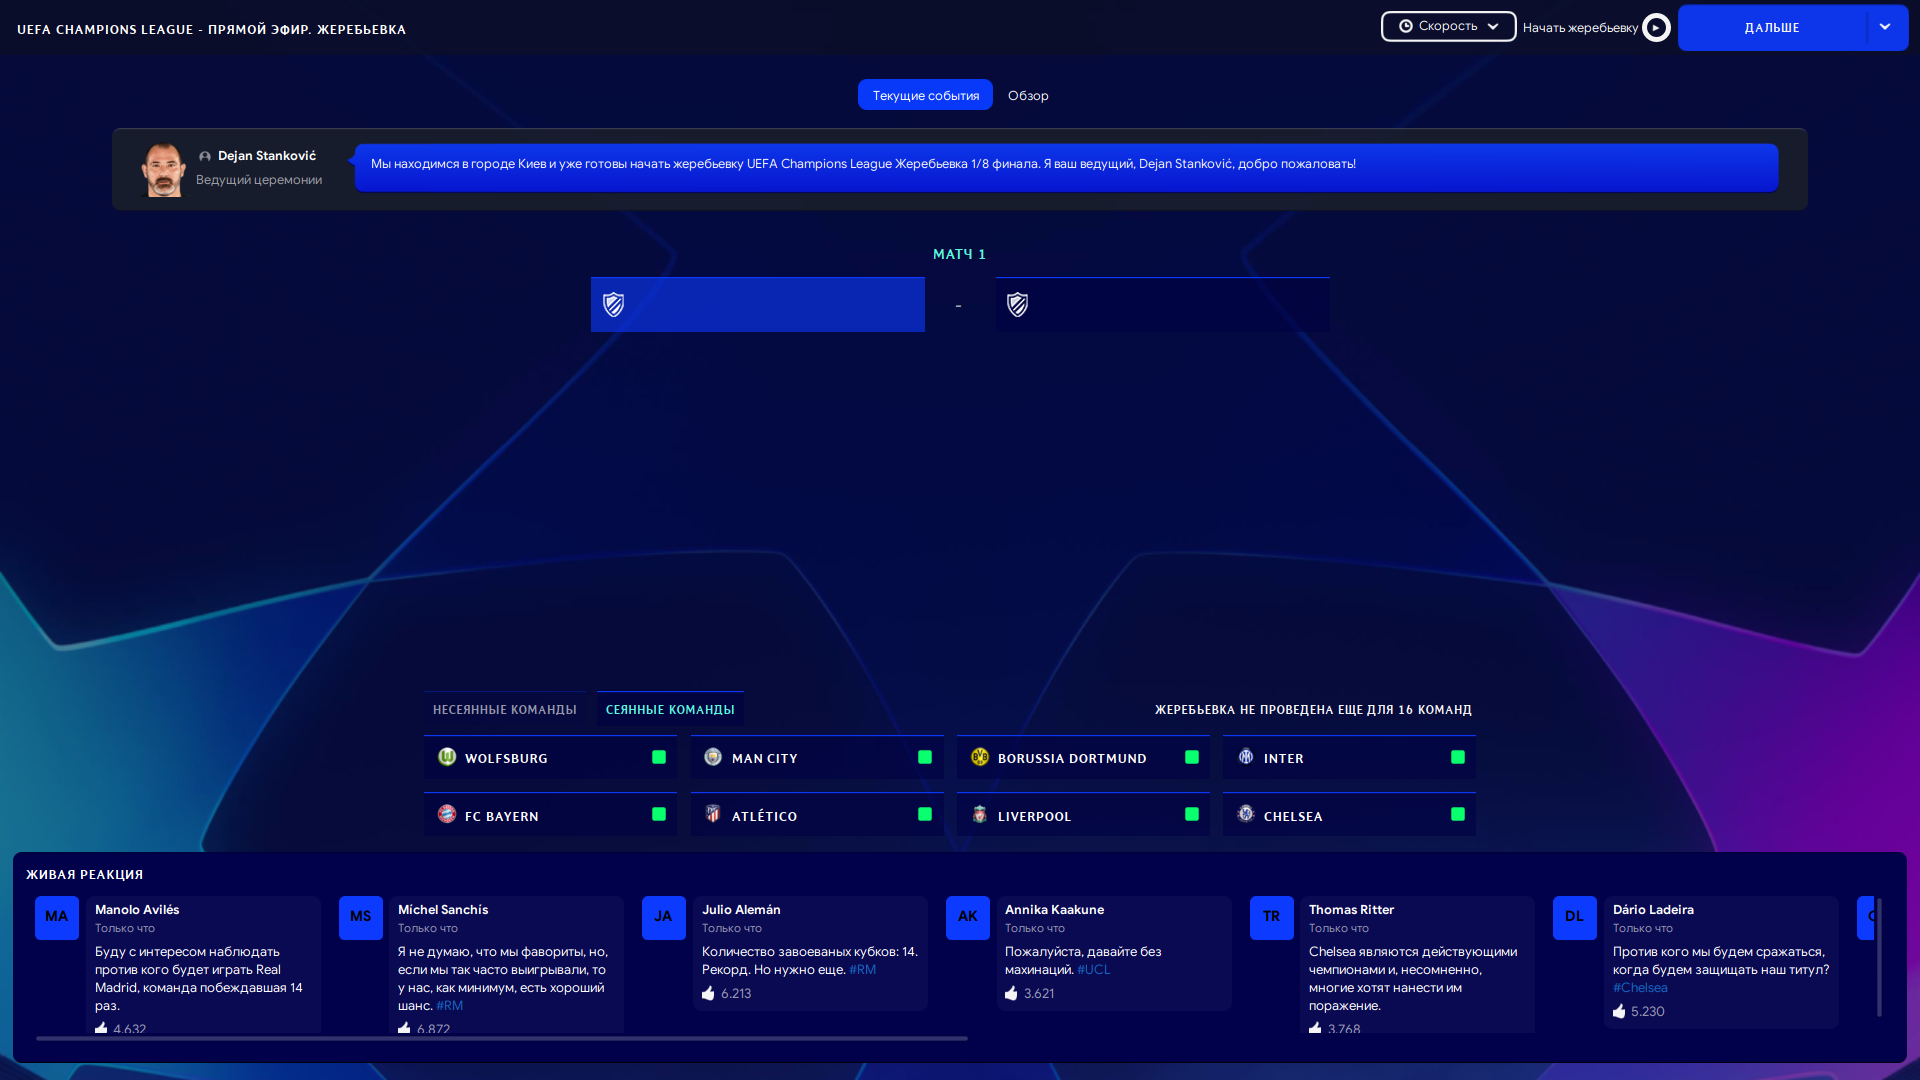Image resolution: width=1920 pixels, height=1080 pixels.
Task: Toggle the green marker for FC Bayern
Action: pos(659,814)
